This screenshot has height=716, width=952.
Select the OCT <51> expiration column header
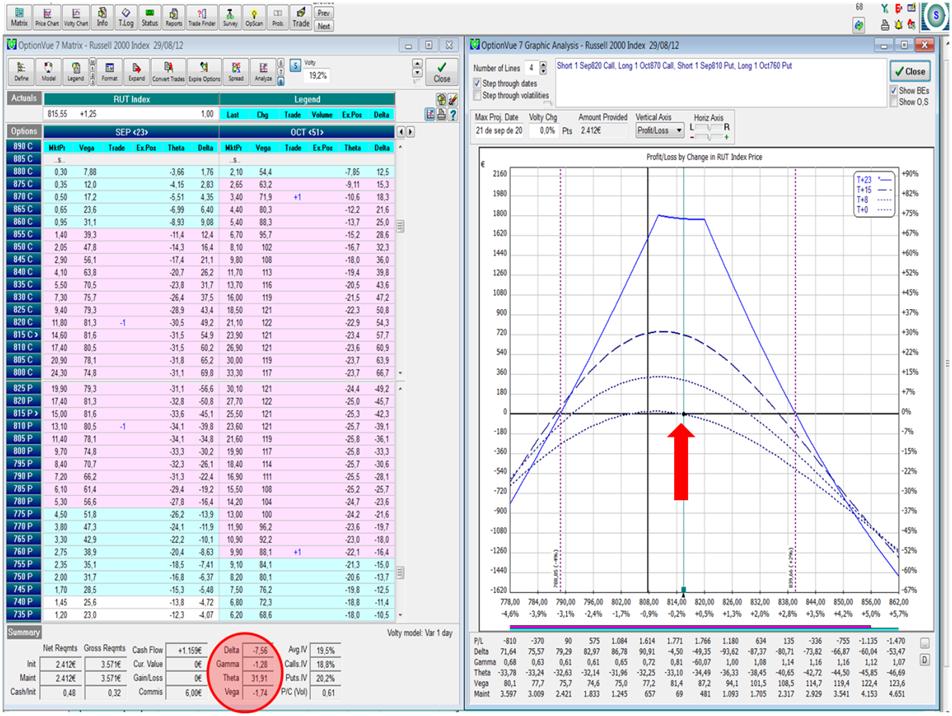click(x=309, y=131)
